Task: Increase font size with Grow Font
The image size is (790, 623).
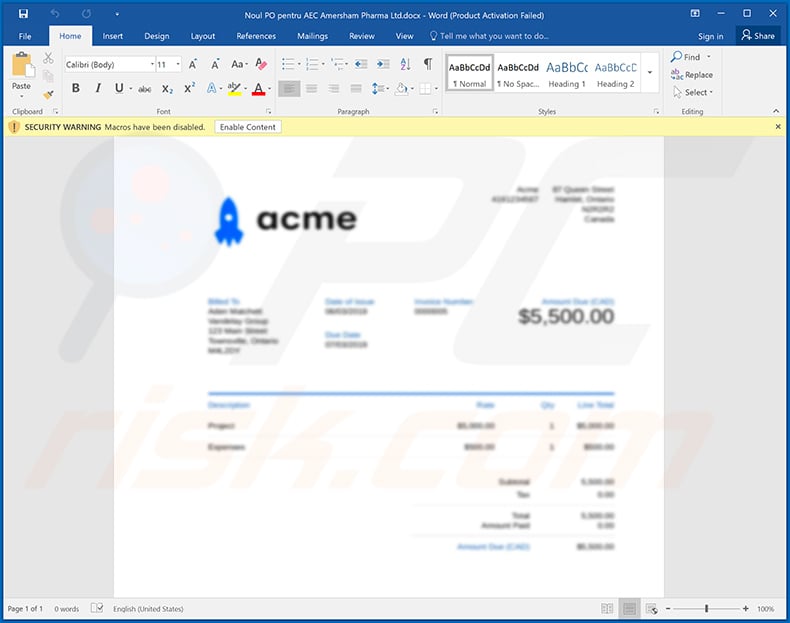Action: pos(192,64)
